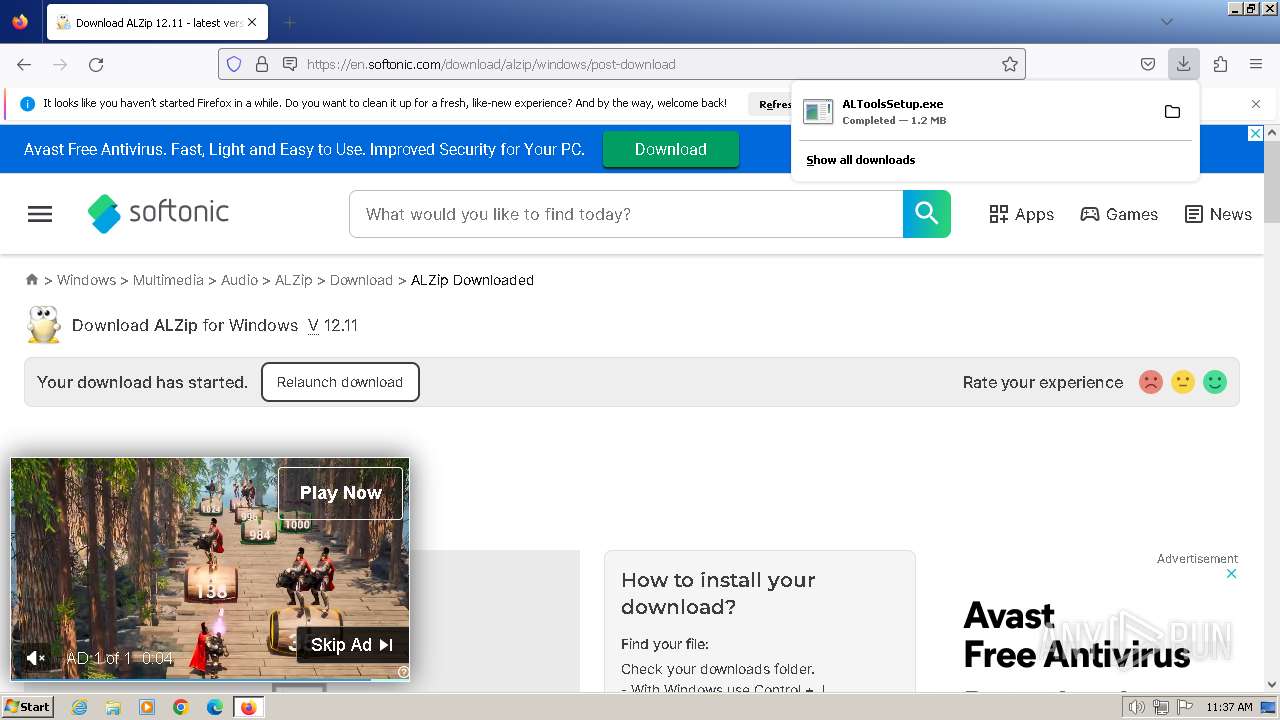Click the home breadcrumb icon
Image resolution: width=1280 pixels, height=720 pixels.
coord(32,280)
